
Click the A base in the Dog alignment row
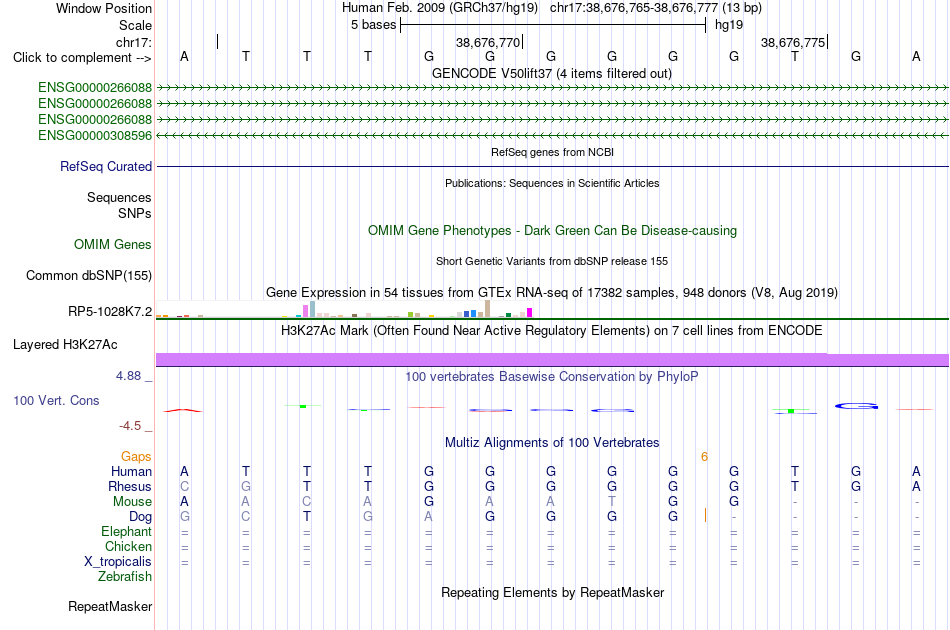coord(428,517)
